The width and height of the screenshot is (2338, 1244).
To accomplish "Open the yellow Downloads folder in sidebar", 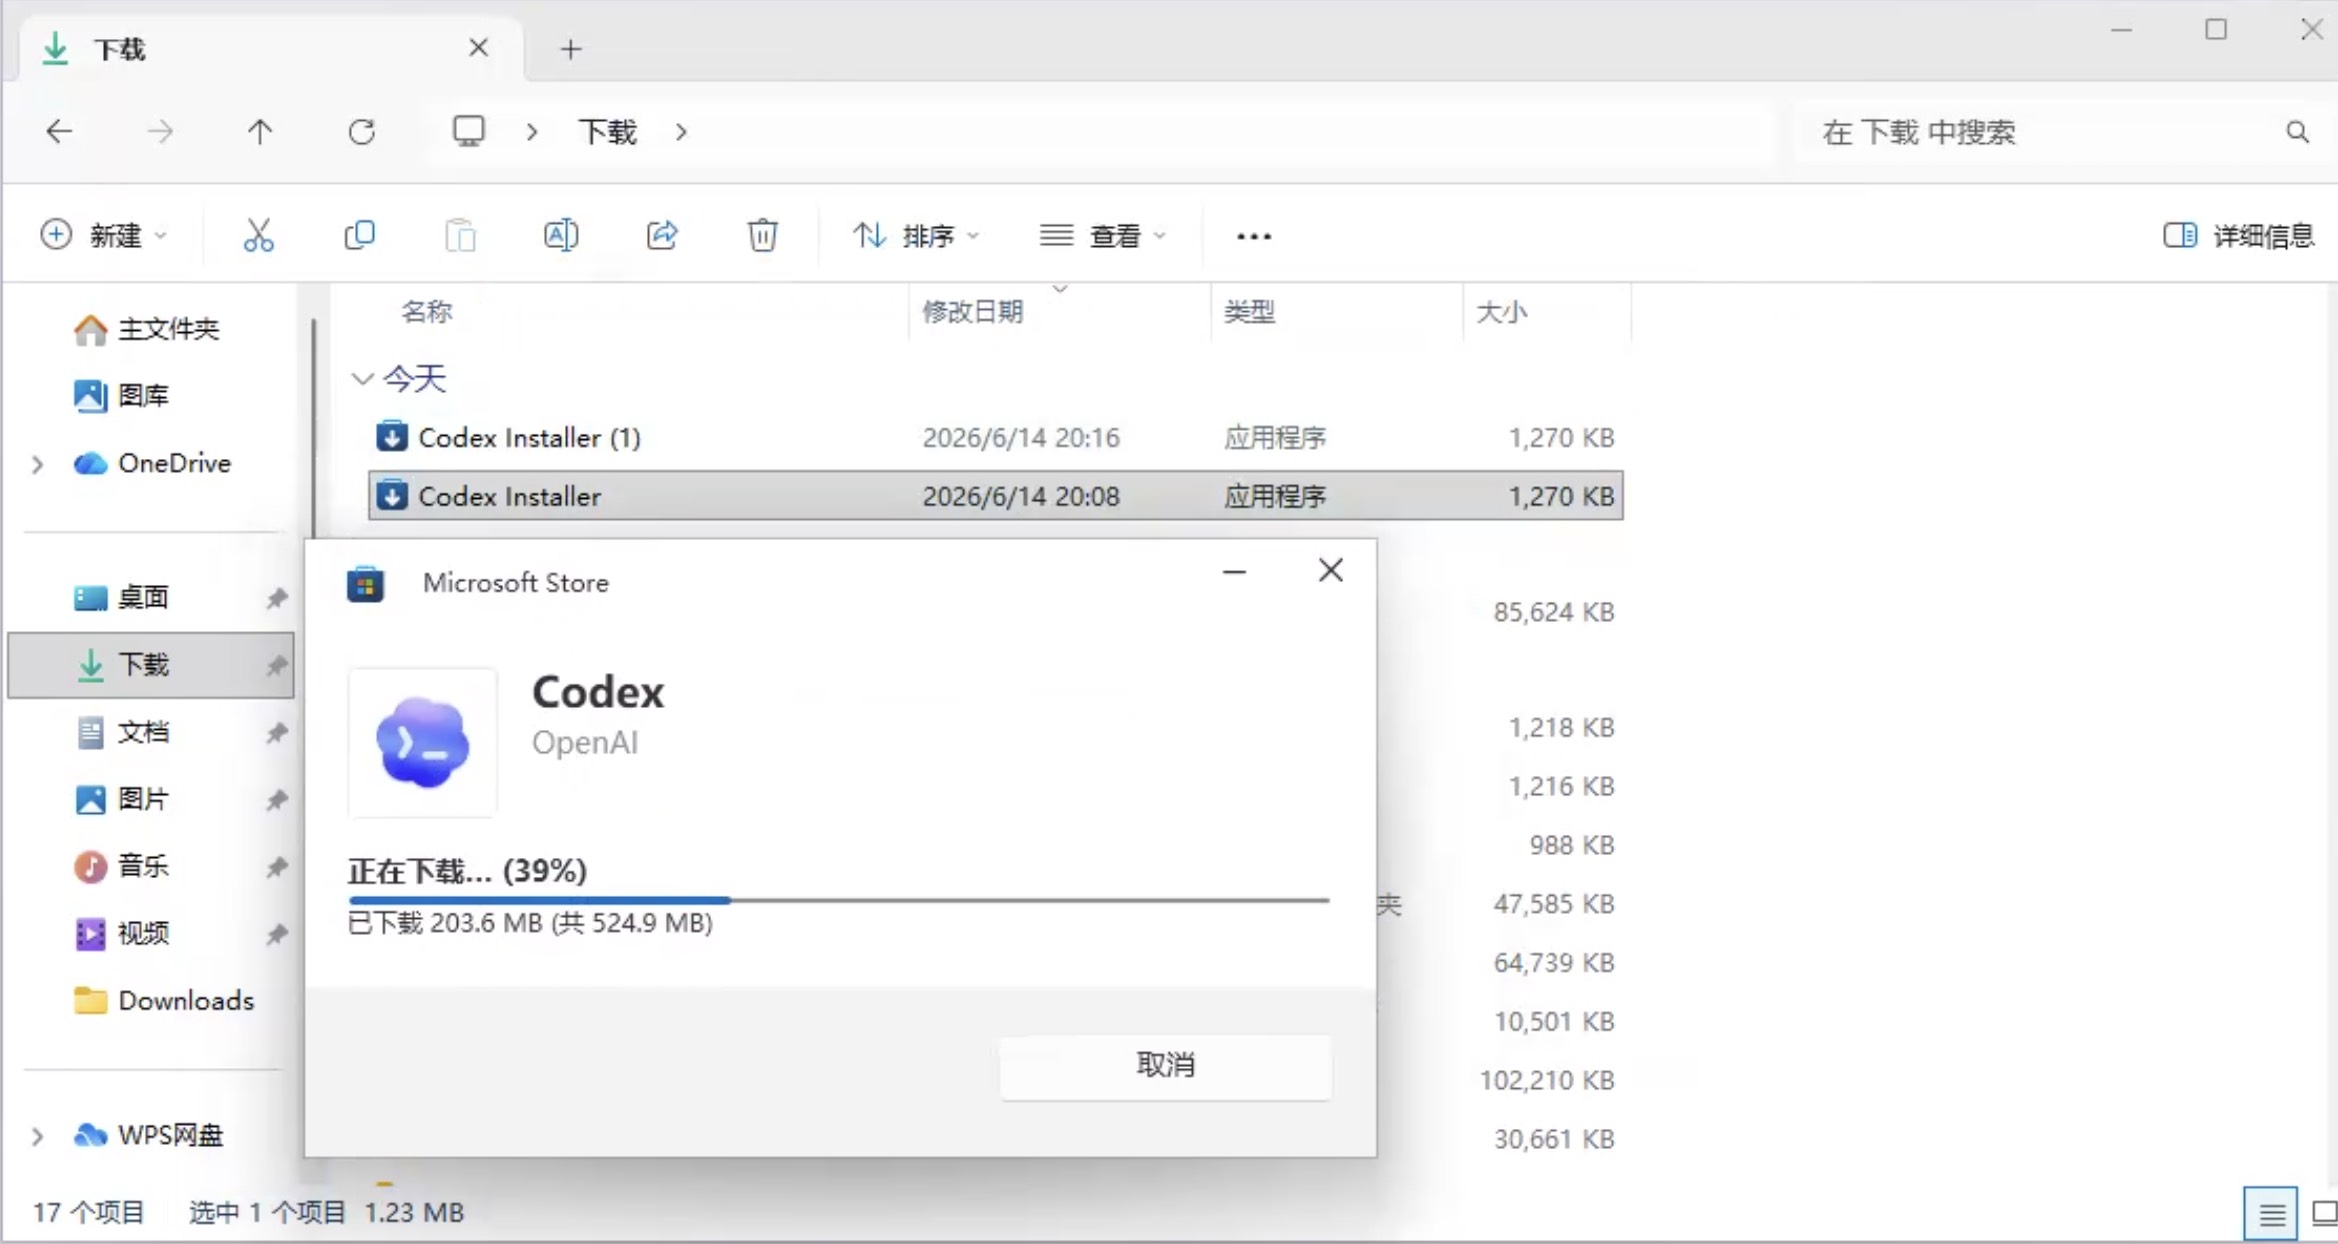I will [x=164, y=1001].
